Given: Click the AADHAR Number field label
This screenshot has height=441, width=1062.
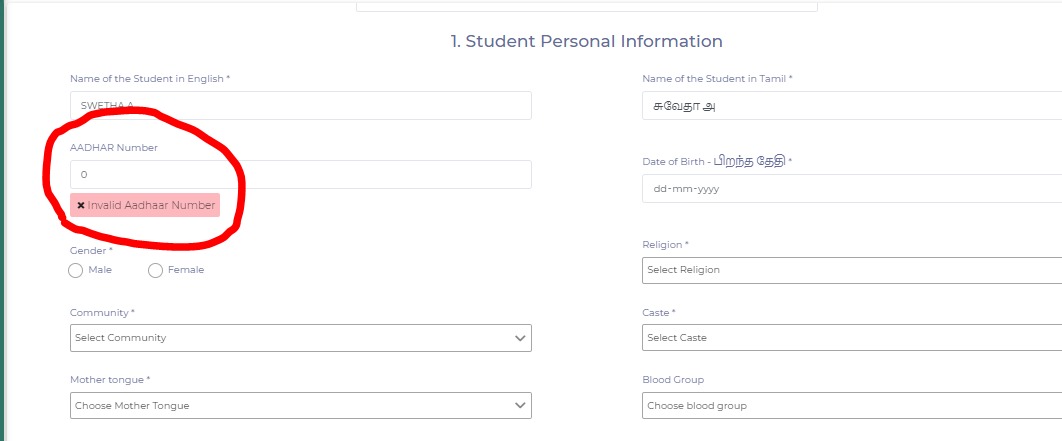Looking at the screenshot, I should tap(114, 148).
